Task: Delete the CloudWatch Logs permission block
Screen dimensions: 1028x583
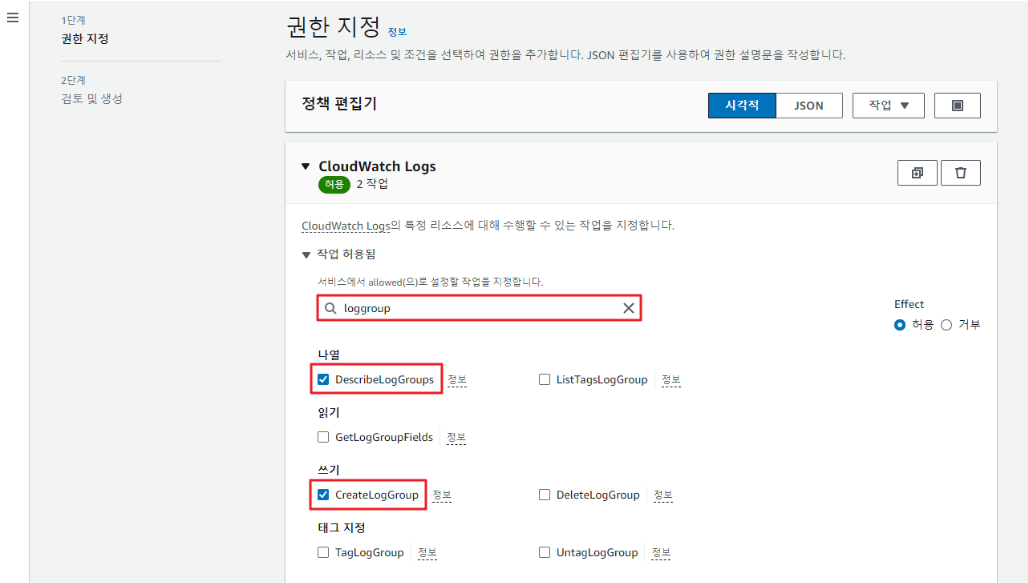Action: 960,173
